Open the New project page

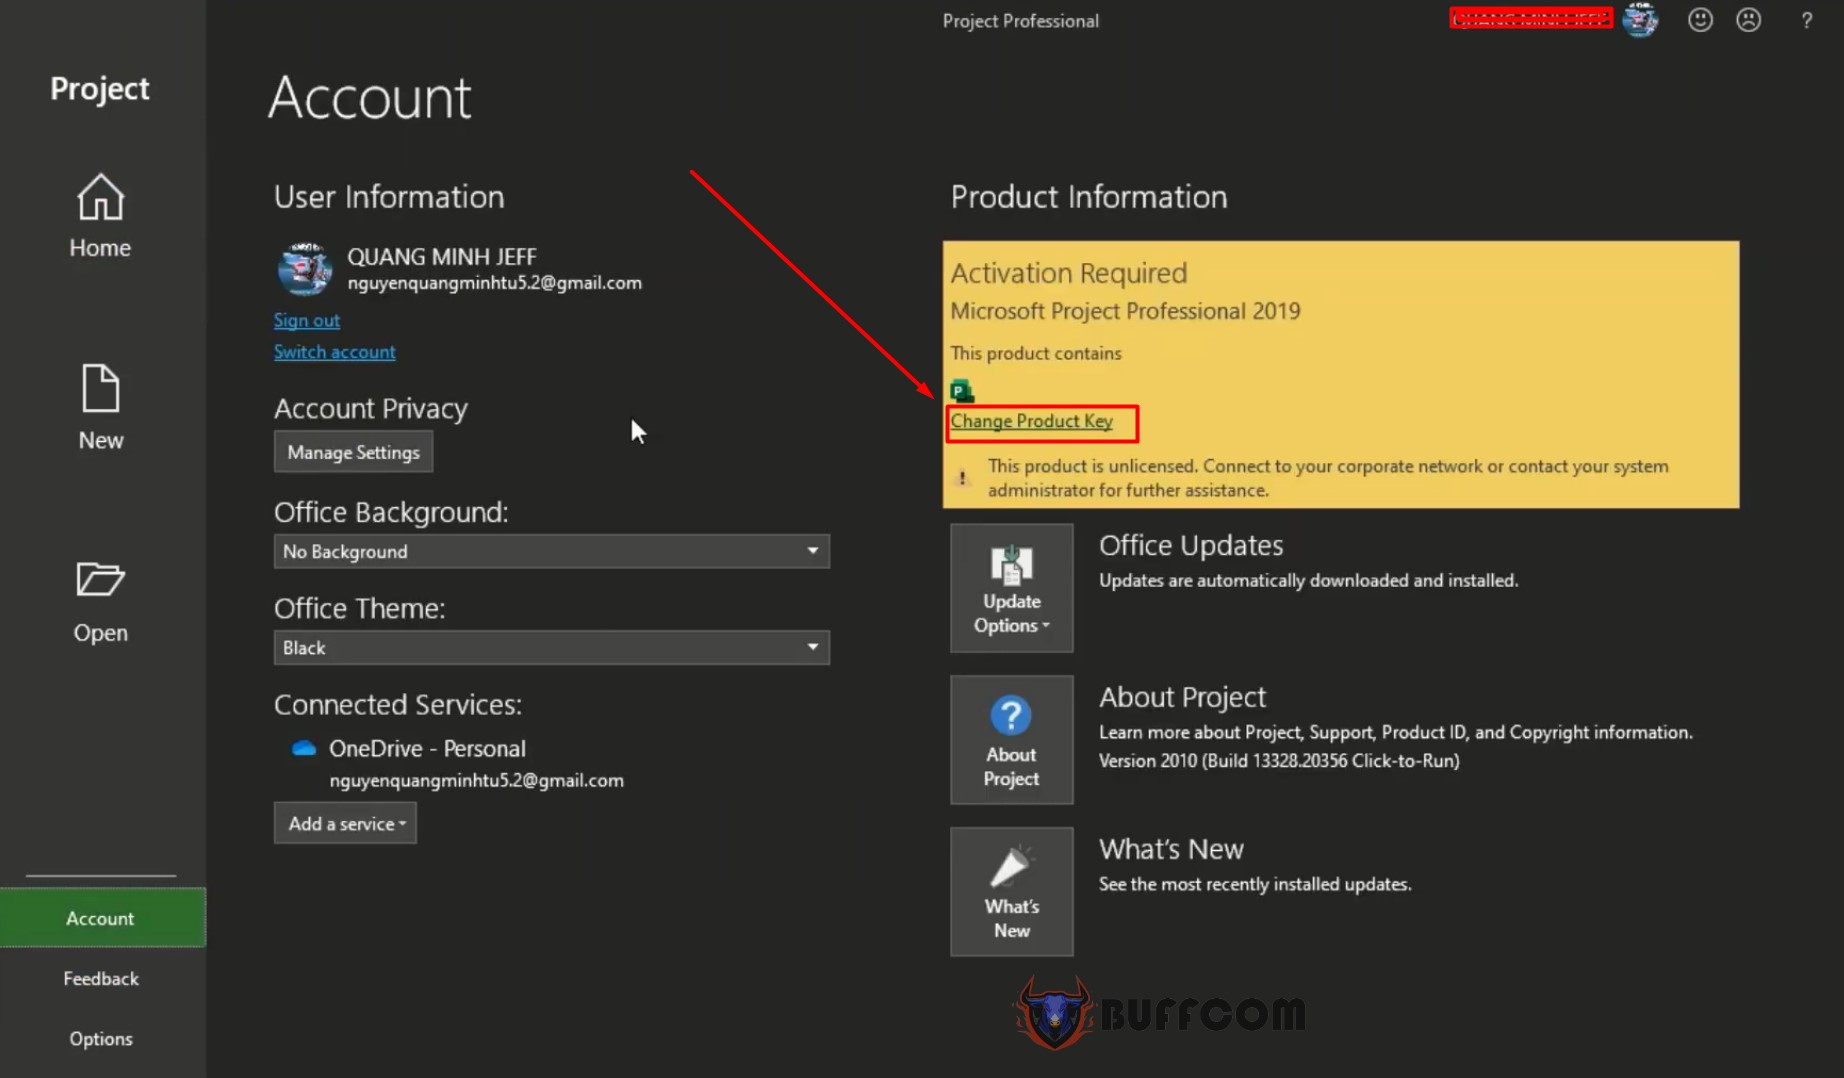point(100,406)
